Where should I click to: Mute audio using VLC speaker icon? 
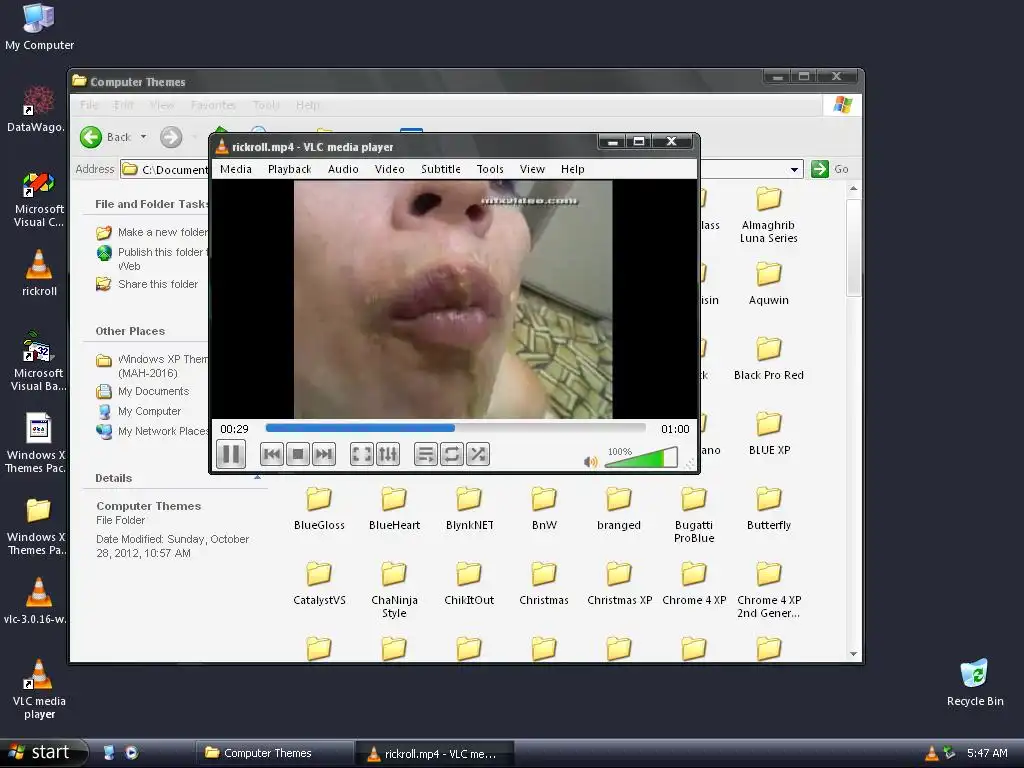point(590,462)
